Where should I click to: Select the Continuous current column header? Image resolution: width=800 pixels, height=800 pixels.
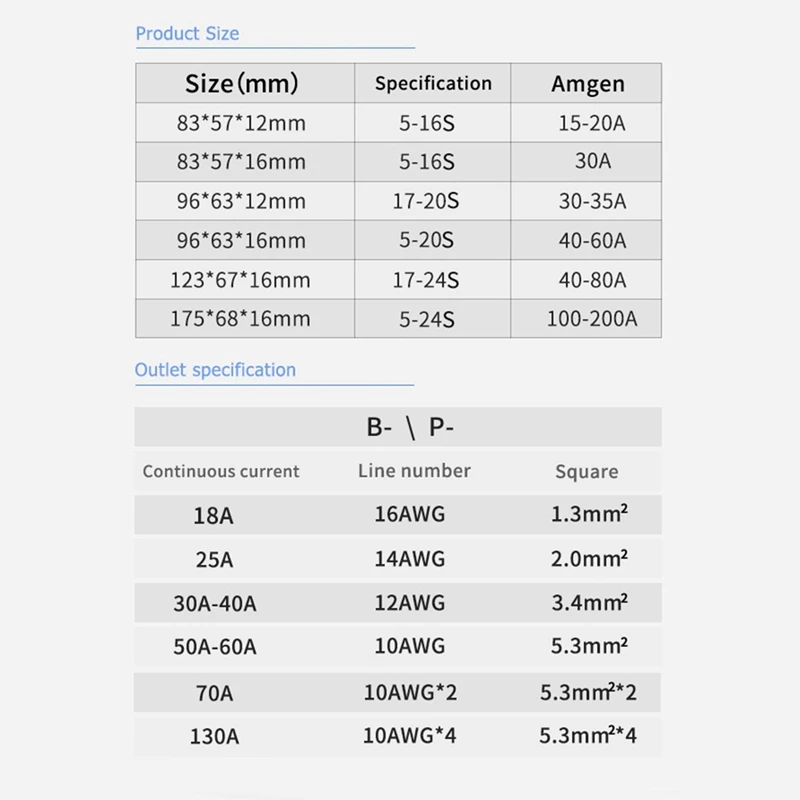tap(221, 471)
